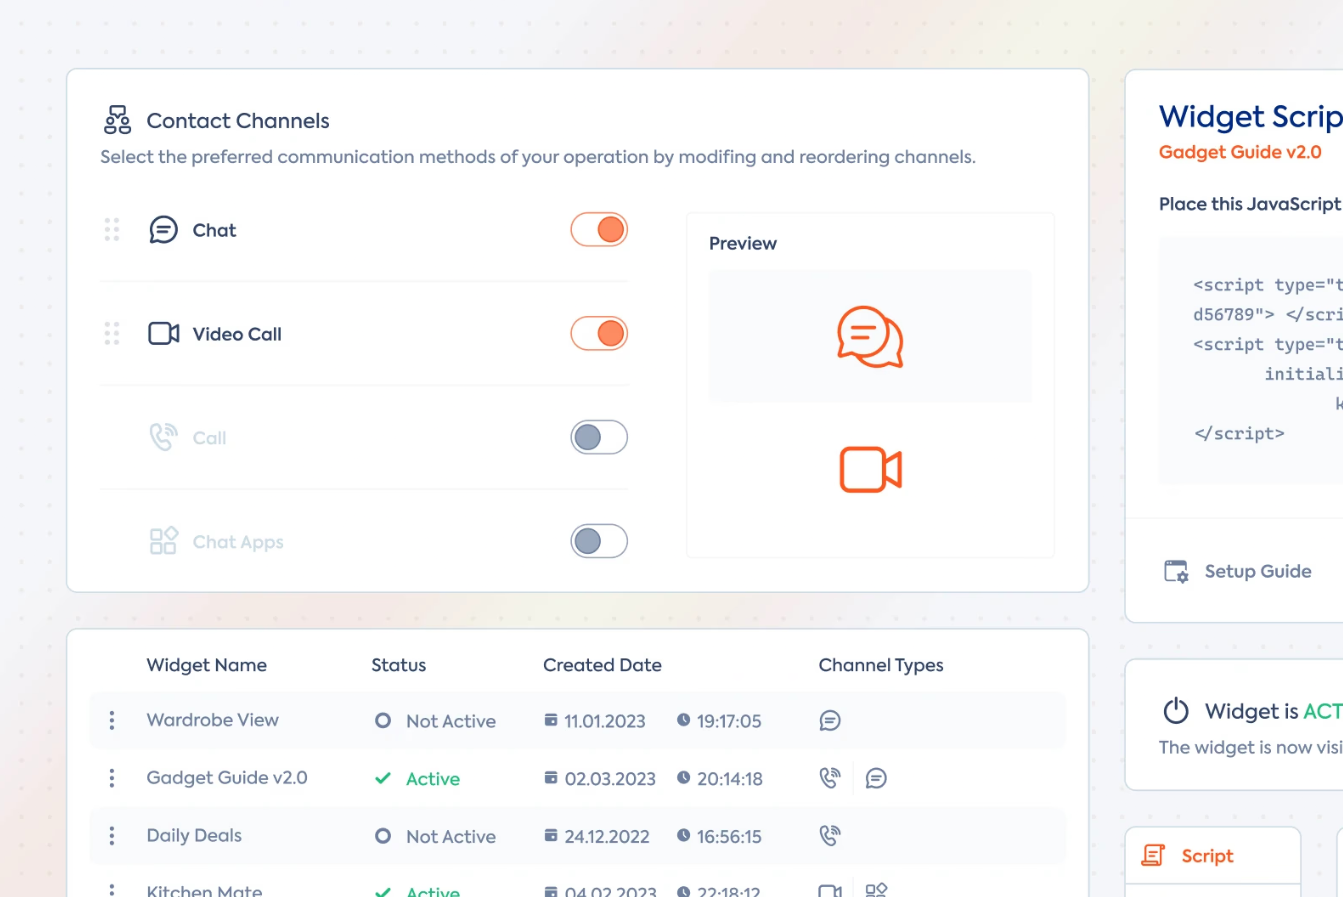
Task: Click the Call phone icon in channel list
Action: pyautogui.click(x=163, y=437)
